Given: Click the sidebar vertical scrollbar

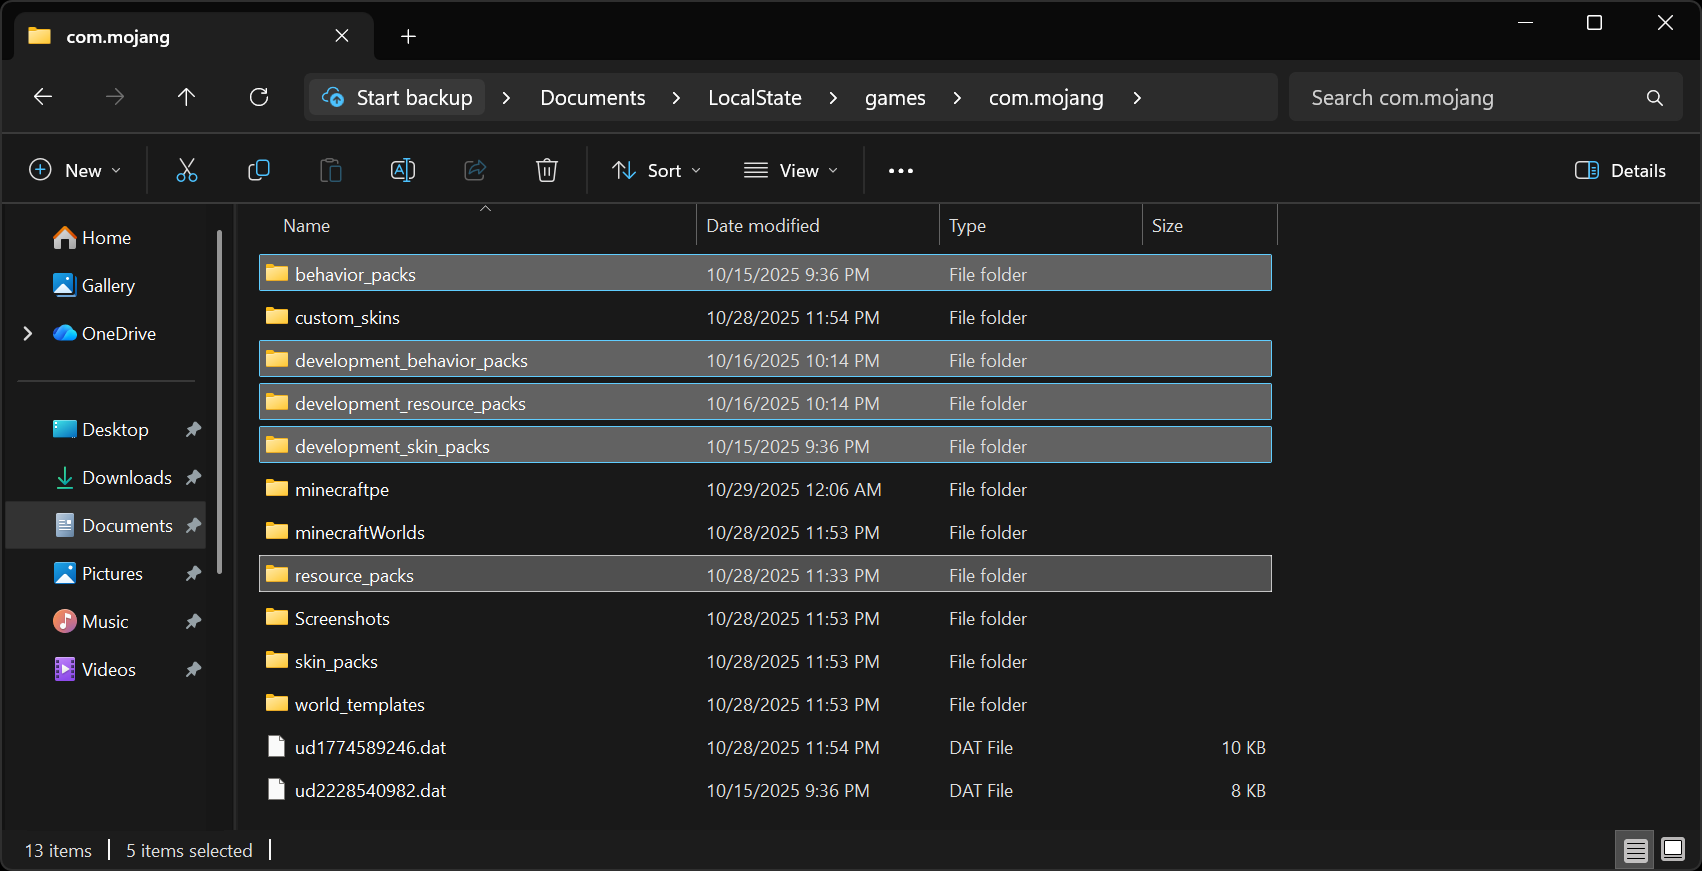Looking at the screenshot, I should click(x=219, y=402).
